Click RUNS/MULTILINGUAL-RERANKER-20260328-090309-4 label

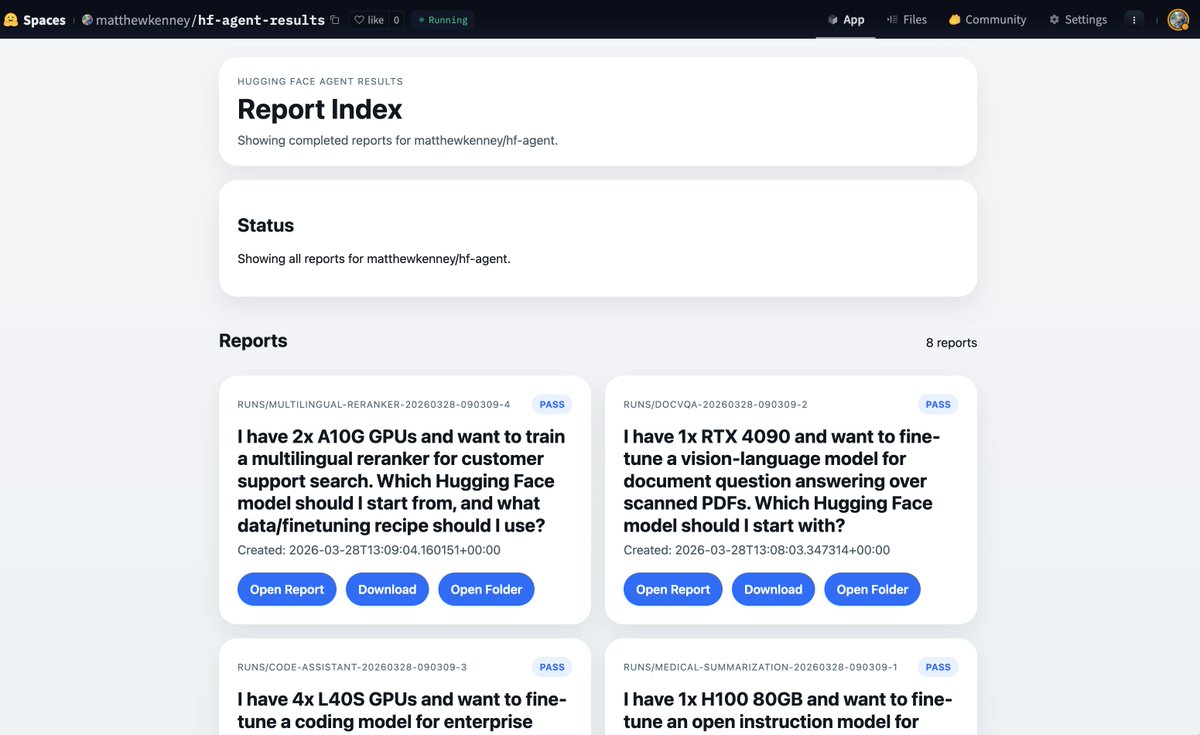pyautogui.click(x=374, y=405)
